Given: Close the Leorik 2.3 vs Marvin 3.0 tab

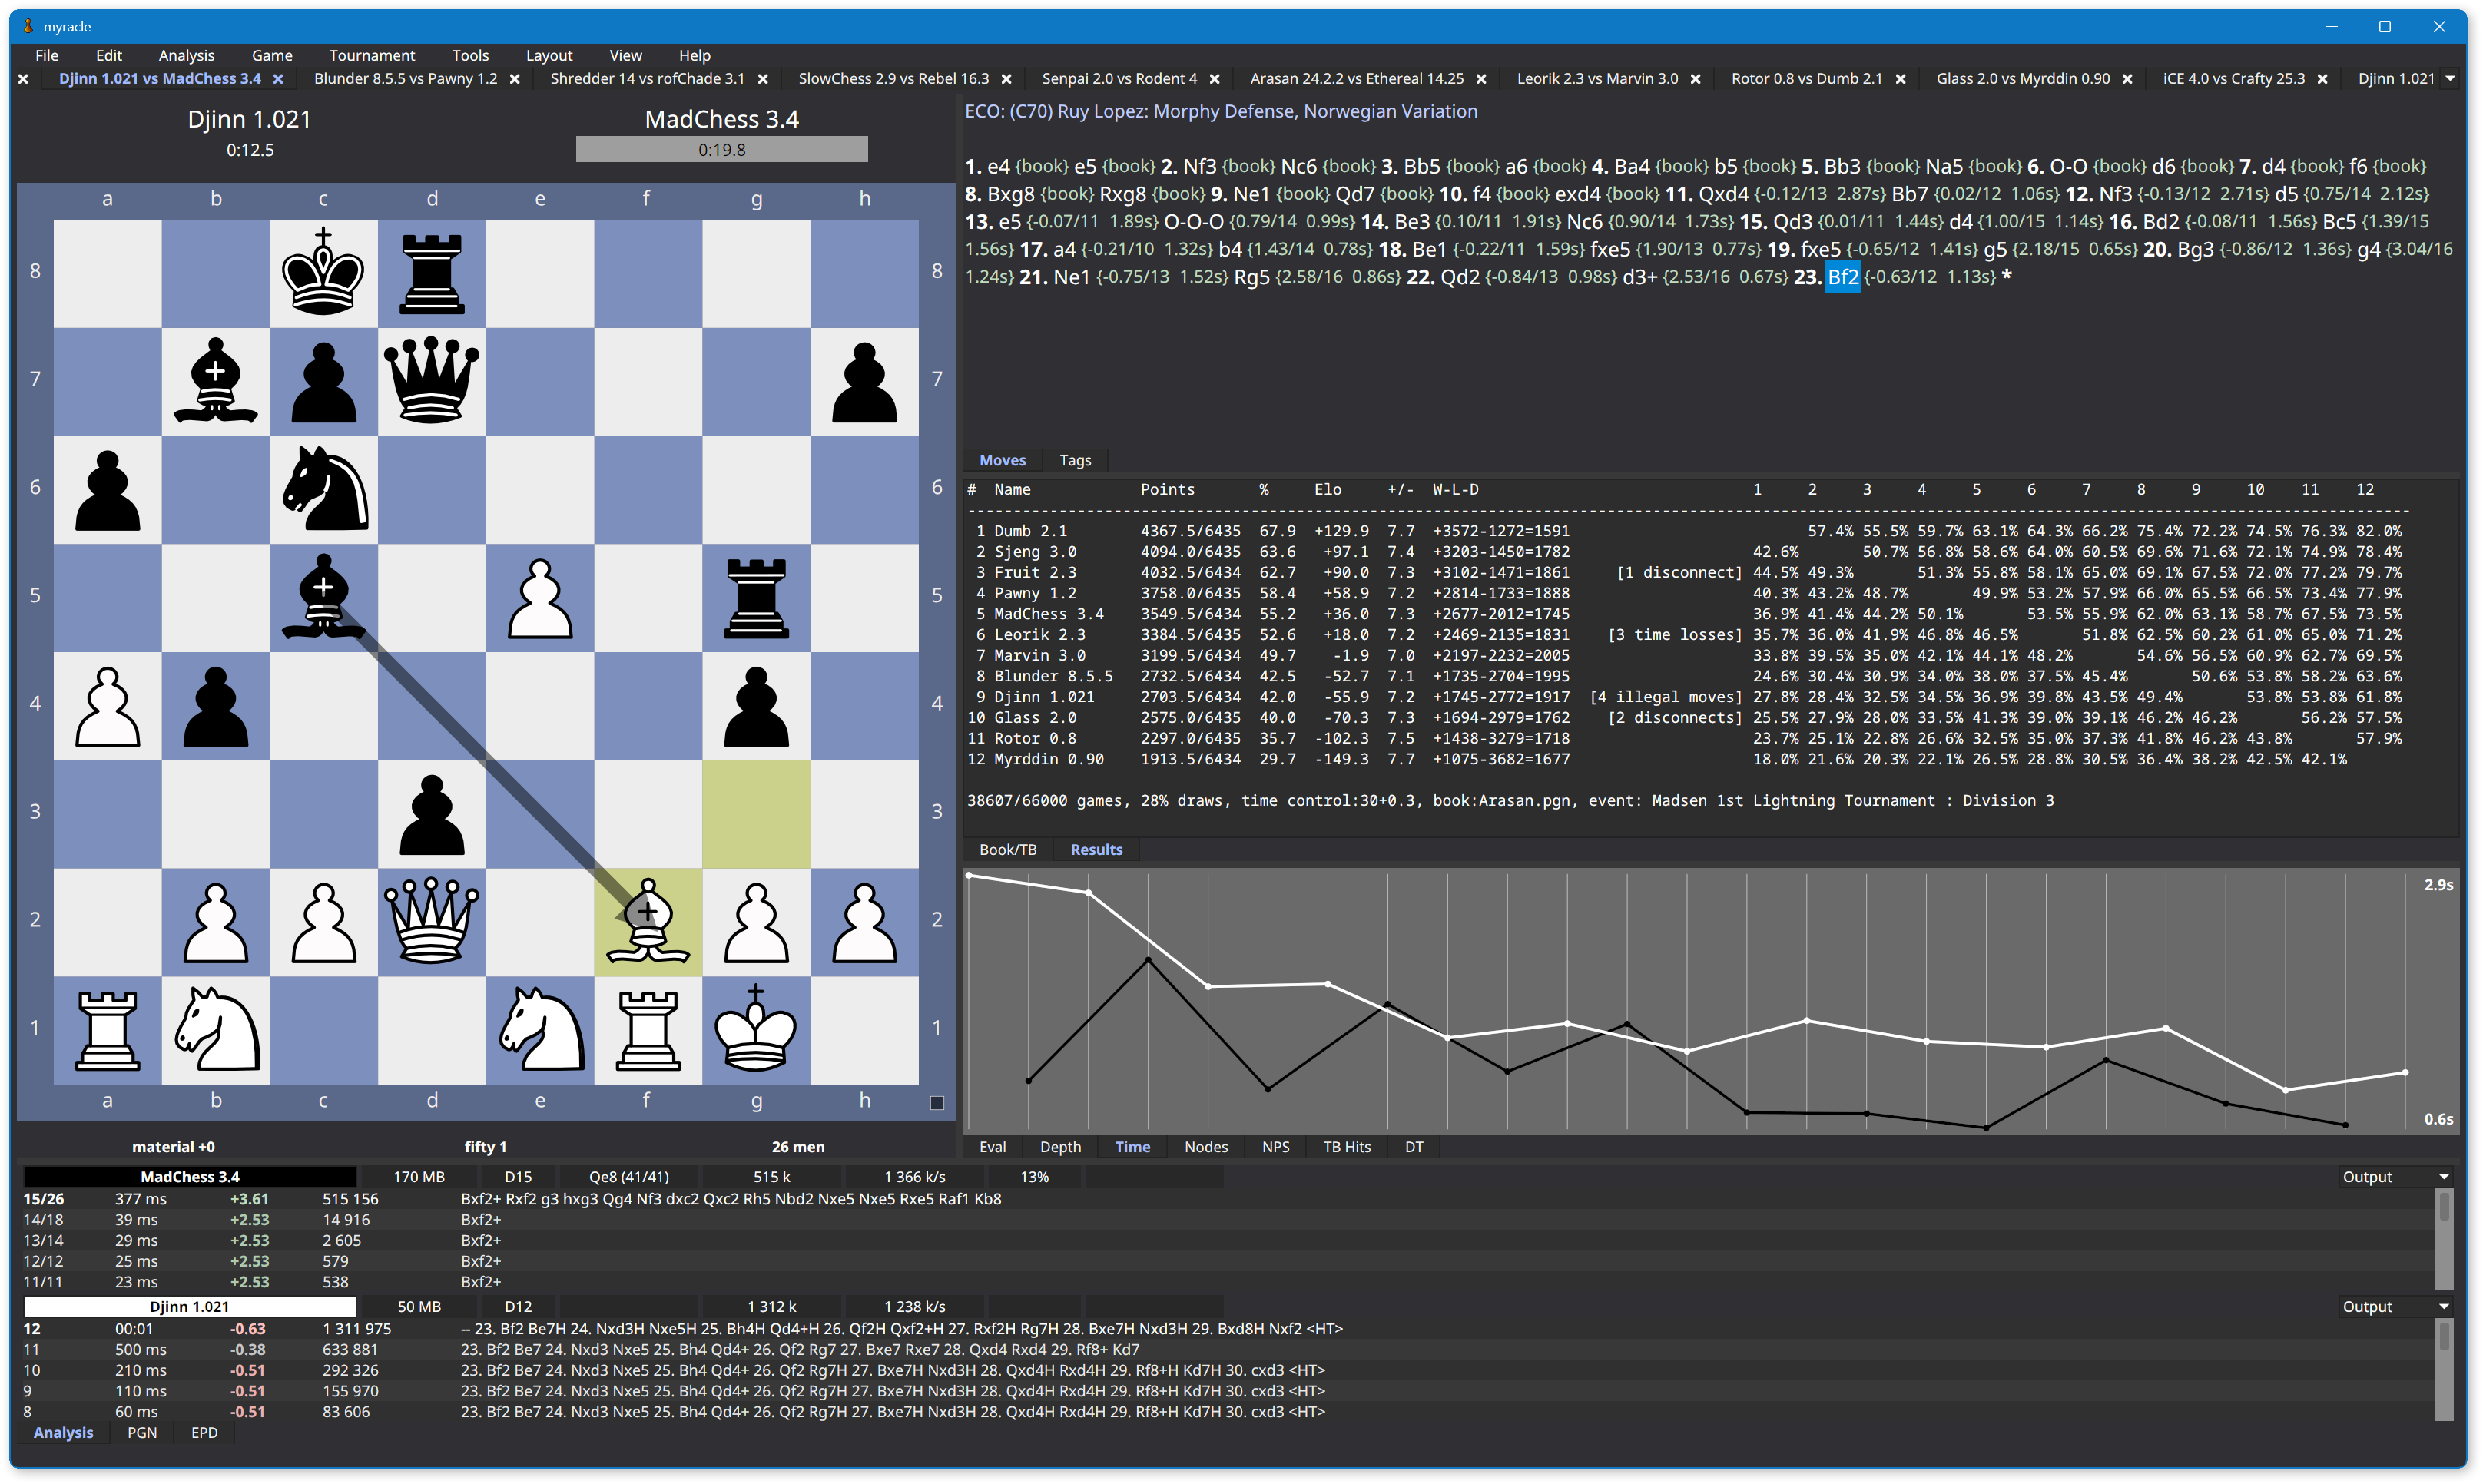Looking at the screenshot, I should click(1696, 79).
